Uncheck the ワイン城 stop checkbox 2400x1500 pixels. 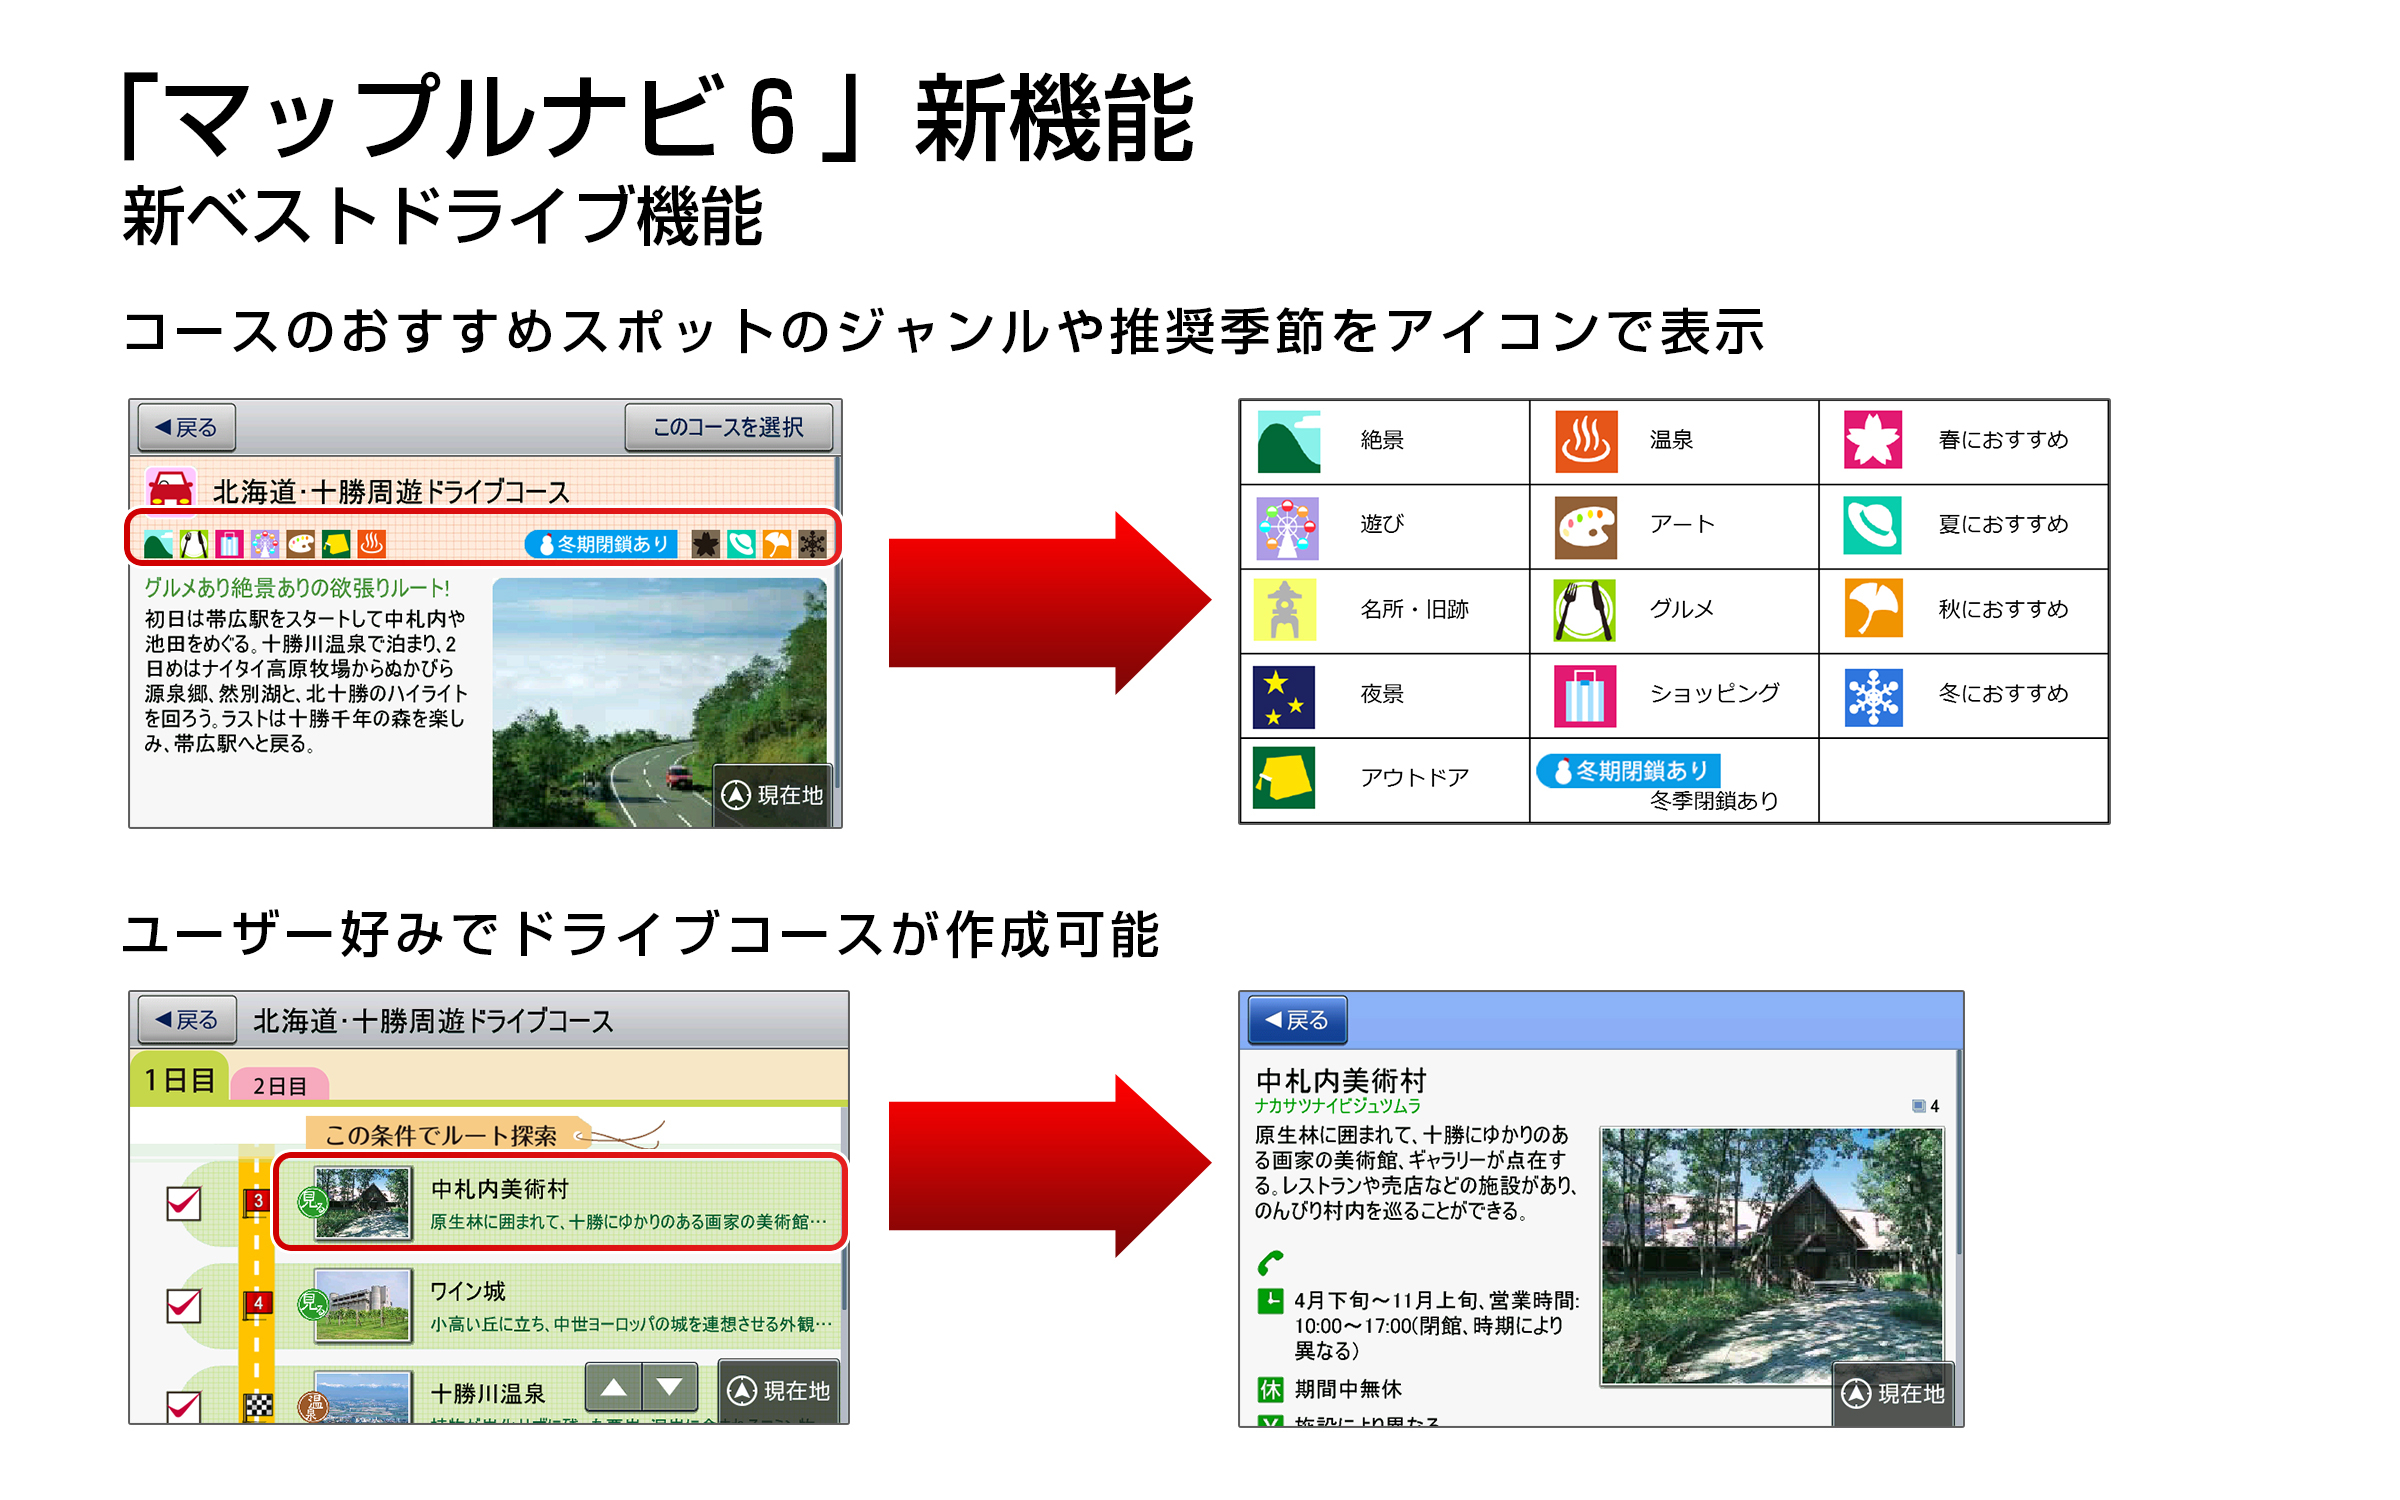(x=184, y=1305)
